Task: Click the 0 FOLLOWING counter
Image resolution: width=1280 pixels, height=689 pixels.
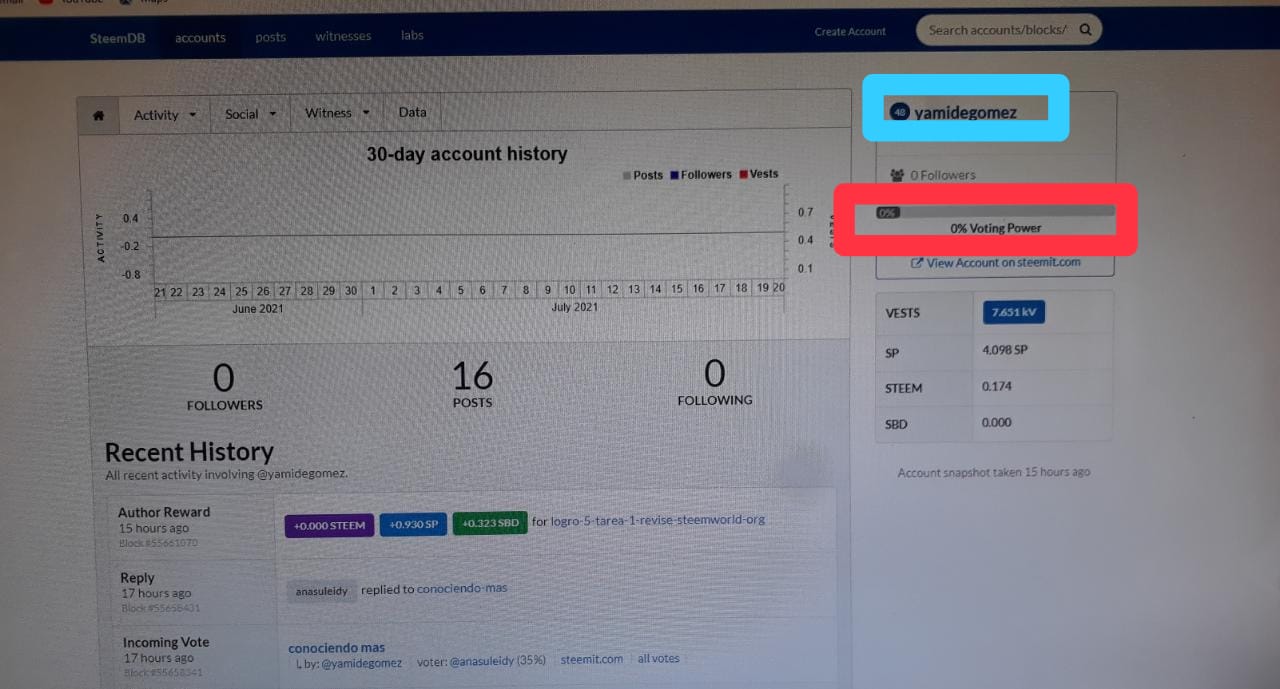Action: [714, 381]
